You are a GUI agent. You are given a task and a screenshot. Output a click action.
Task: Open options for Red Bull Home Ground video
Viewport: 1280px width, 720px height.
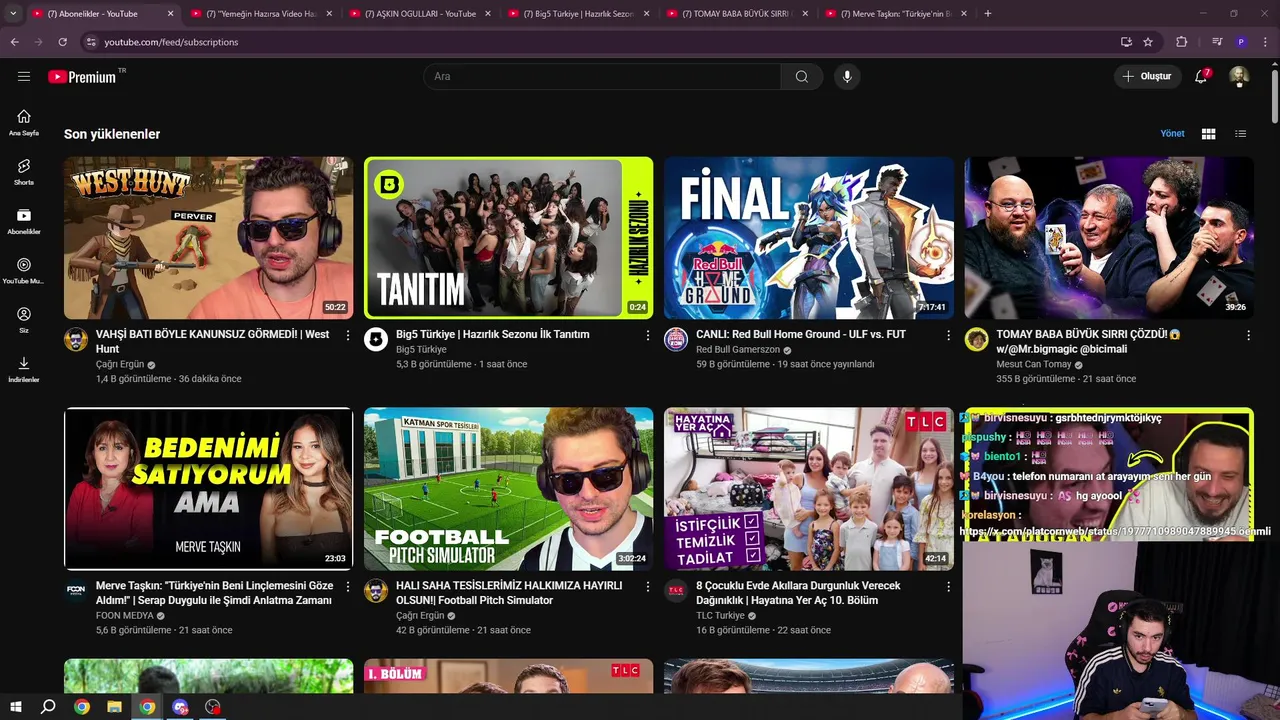(948, 335)
